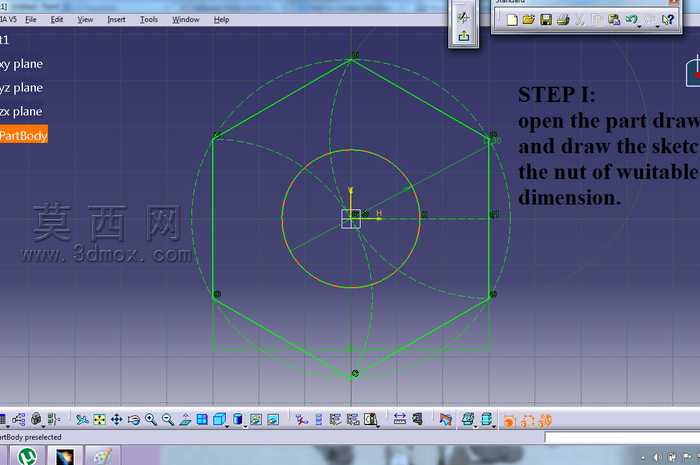Open the File menu
Image resolution: width=700 pixels, height=465 pixels.
(31, 20)
